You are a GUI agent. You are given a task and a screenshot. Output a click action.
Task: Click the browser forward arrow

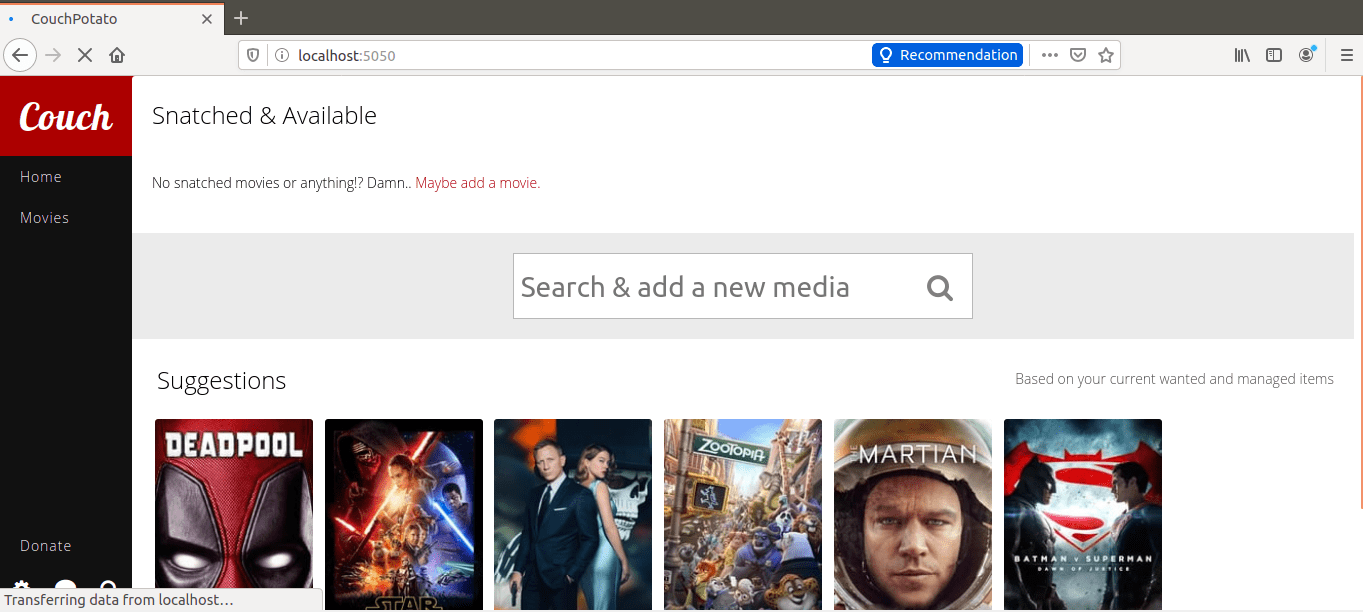coord(53,55)
